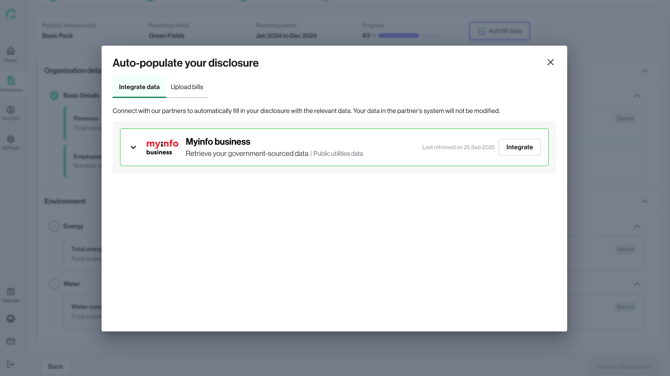Click the Green Fields reporting unit text
This screenshot has height=376, width=670.
coord(167,35)
